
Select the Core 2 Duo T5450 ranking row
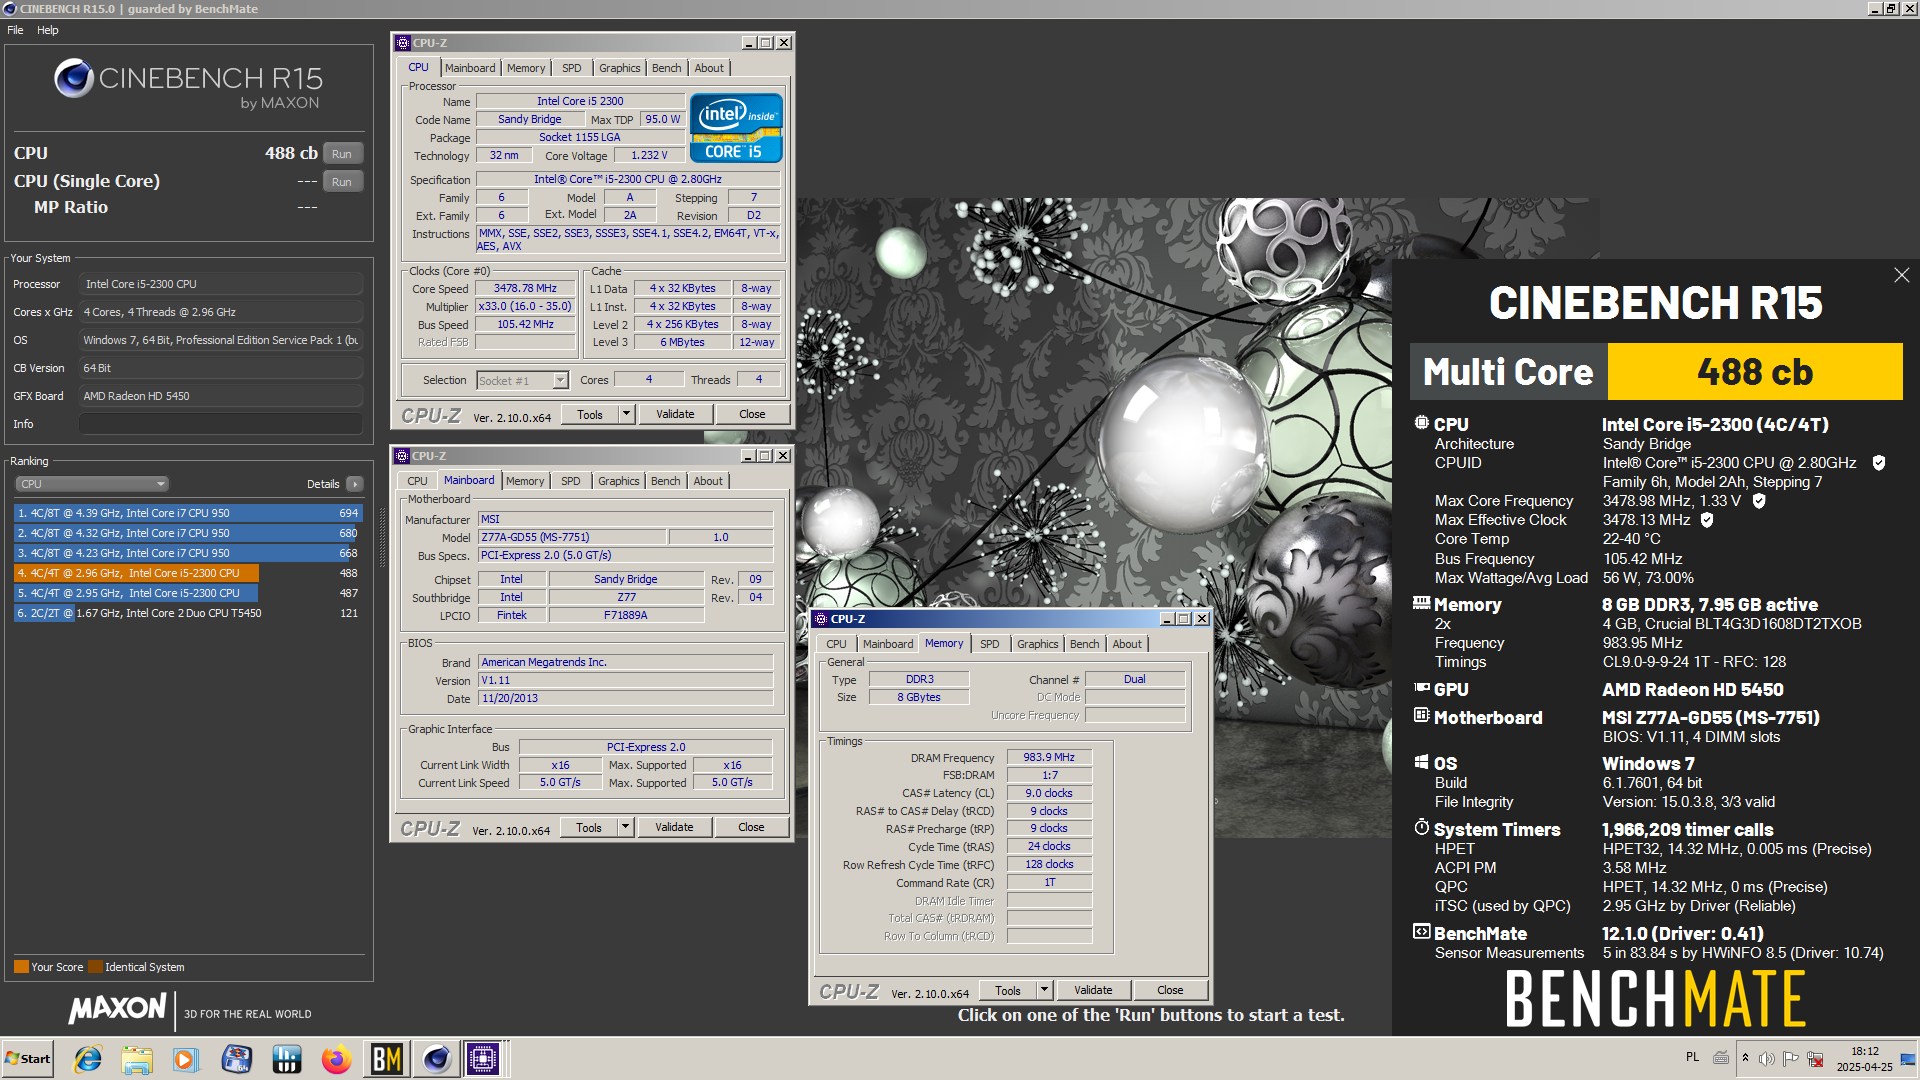pos(188,613)
